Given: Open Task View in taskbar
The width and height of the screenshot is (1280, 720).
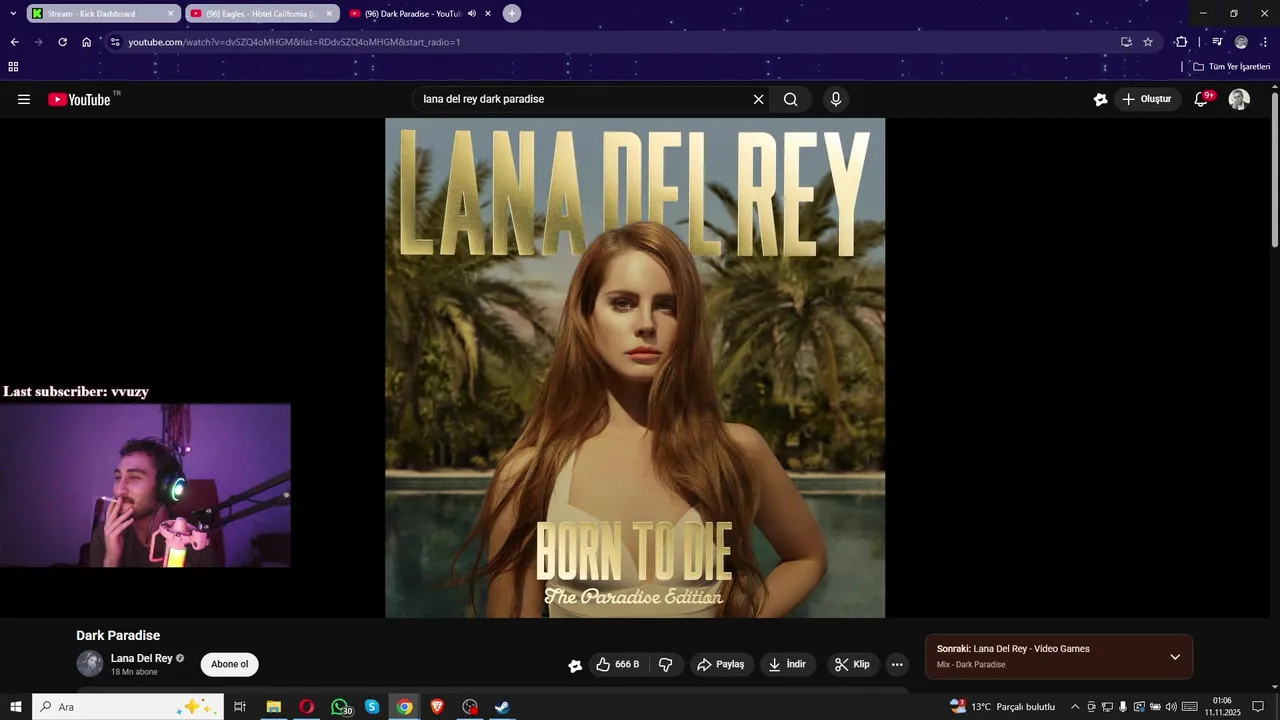Looking at the screenshot, I should coord(240,707).
